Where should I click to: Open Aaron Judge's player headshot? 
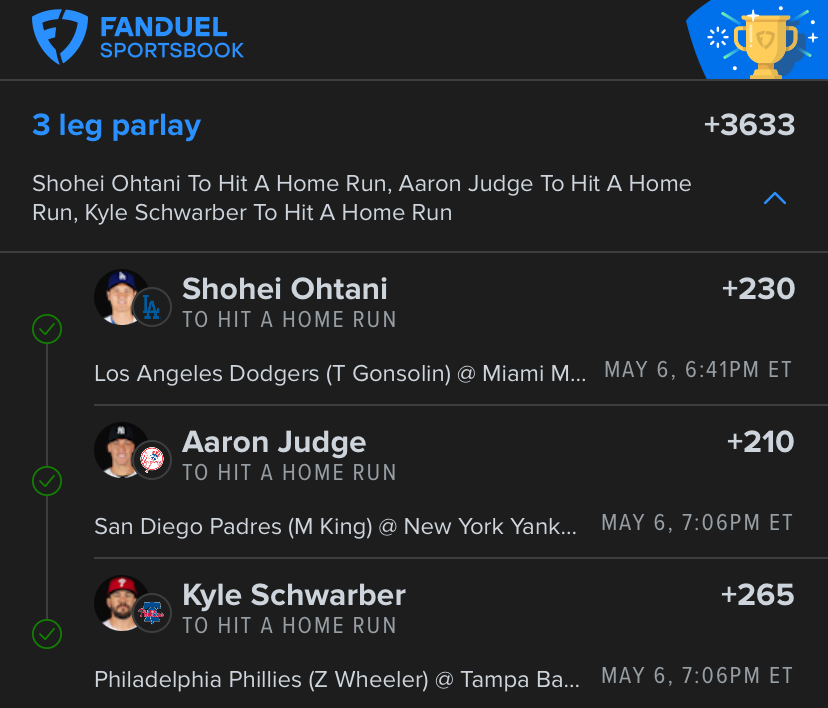[x=120, y=450]
